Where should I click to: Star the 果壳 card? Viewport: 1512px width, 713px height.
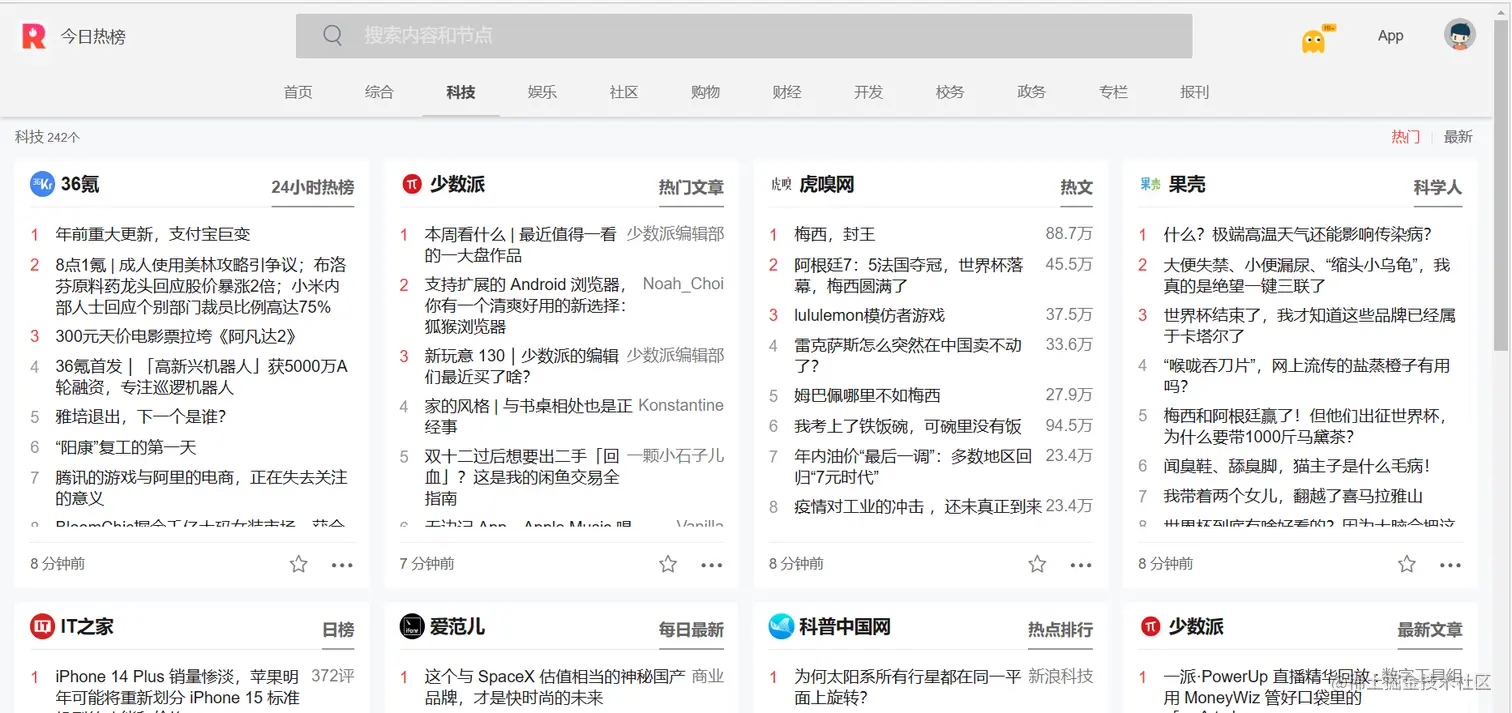pyautogui.click(x=1407, y=564)
